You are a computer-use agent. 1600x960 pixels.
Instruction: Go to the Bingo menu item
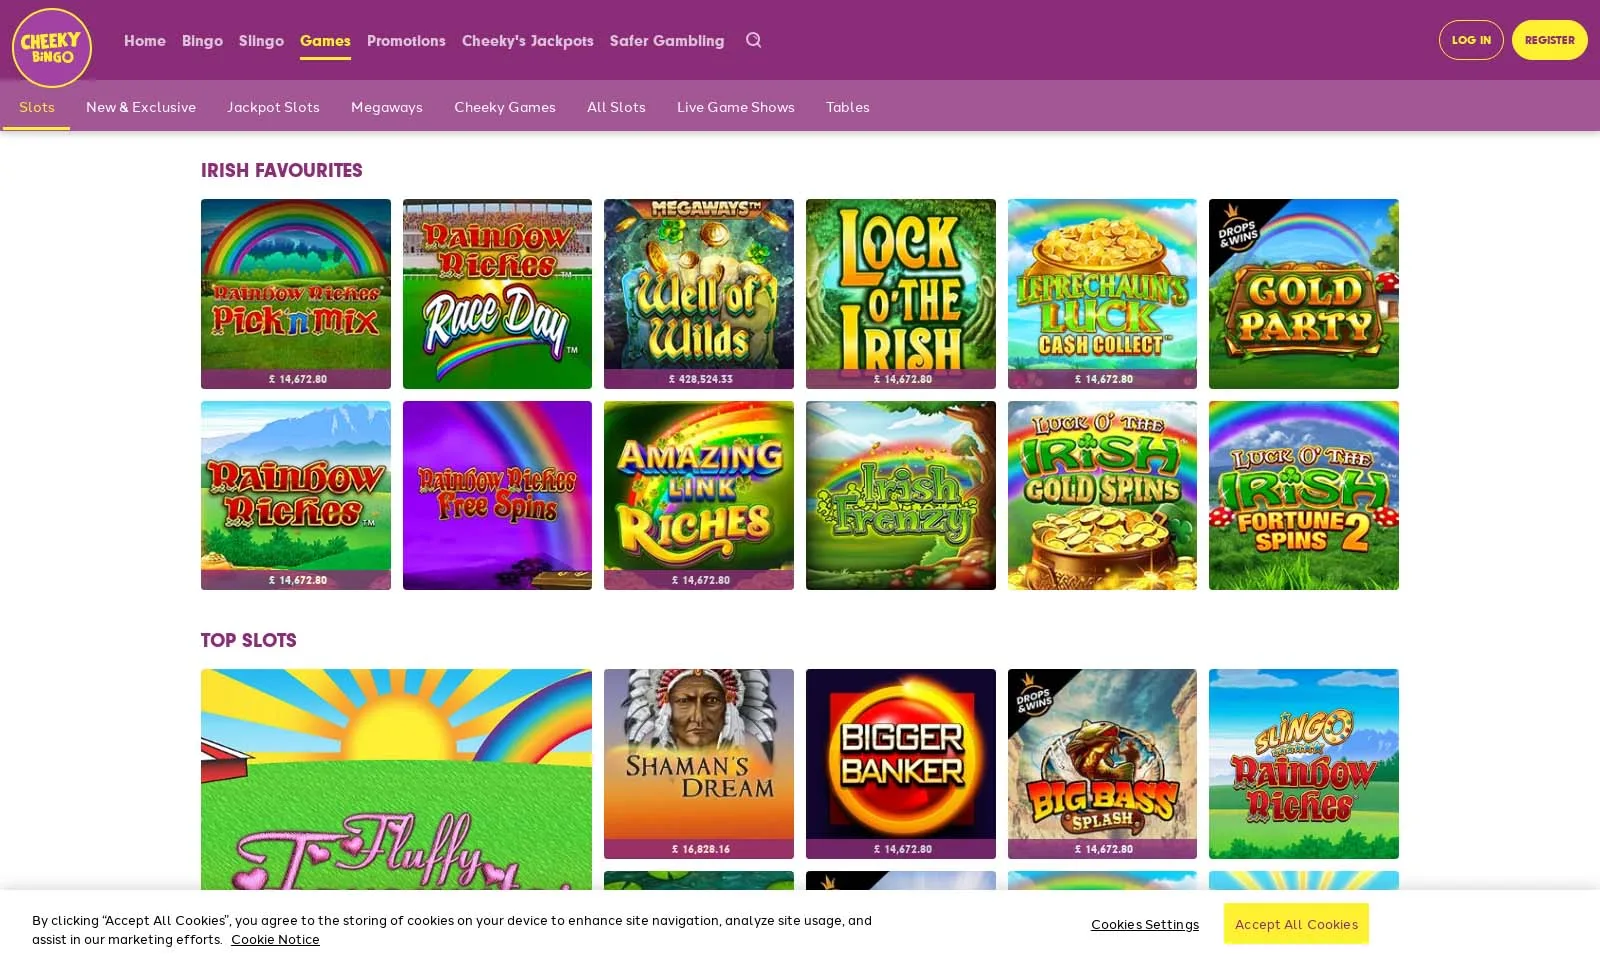coord(202,41)
